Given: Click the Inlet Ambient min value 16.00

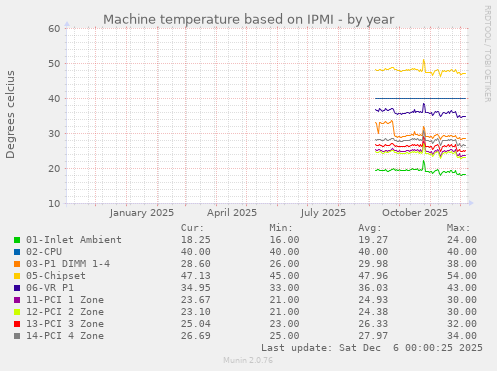Looking at the screenshot, I should click(284, 240).
